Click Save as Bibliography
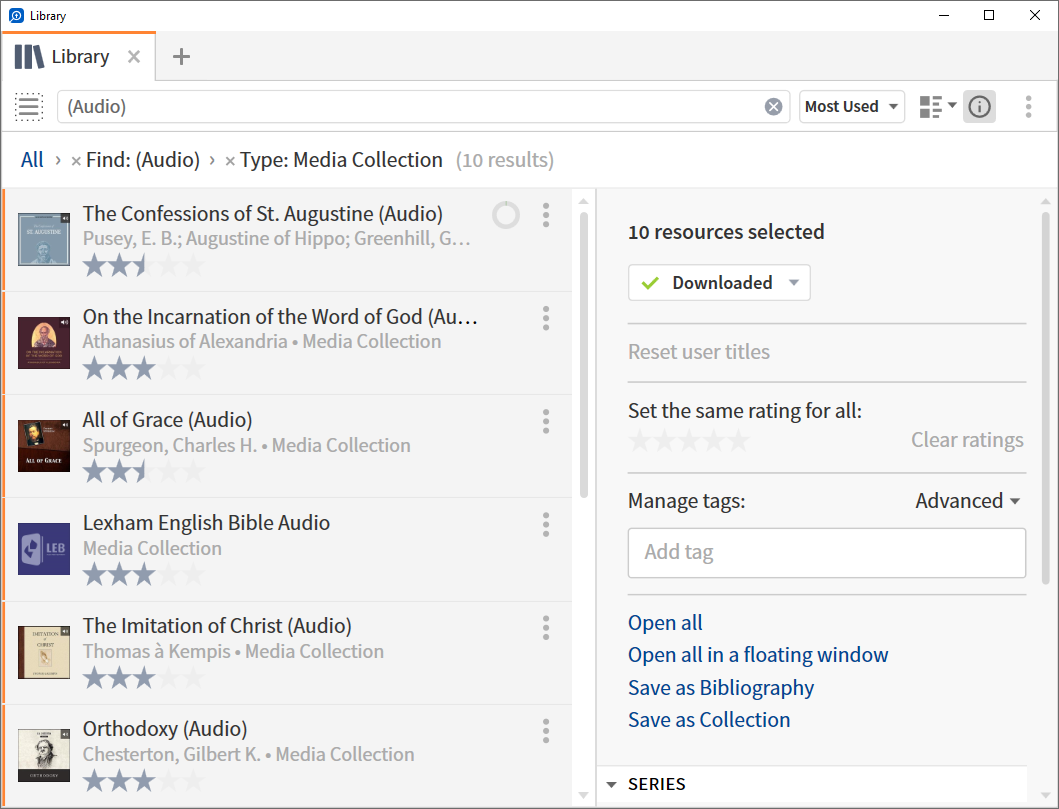 point(721,687)
